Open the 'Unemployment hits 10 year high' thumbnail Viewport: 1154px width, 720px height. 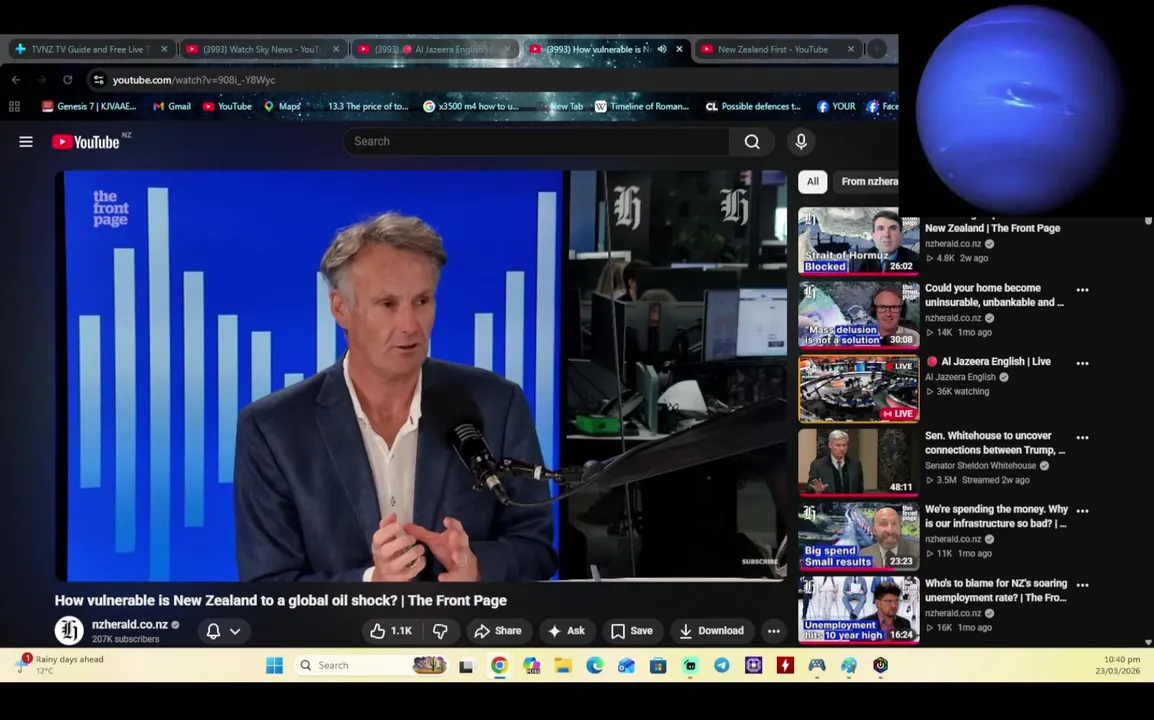pos(858,610)
